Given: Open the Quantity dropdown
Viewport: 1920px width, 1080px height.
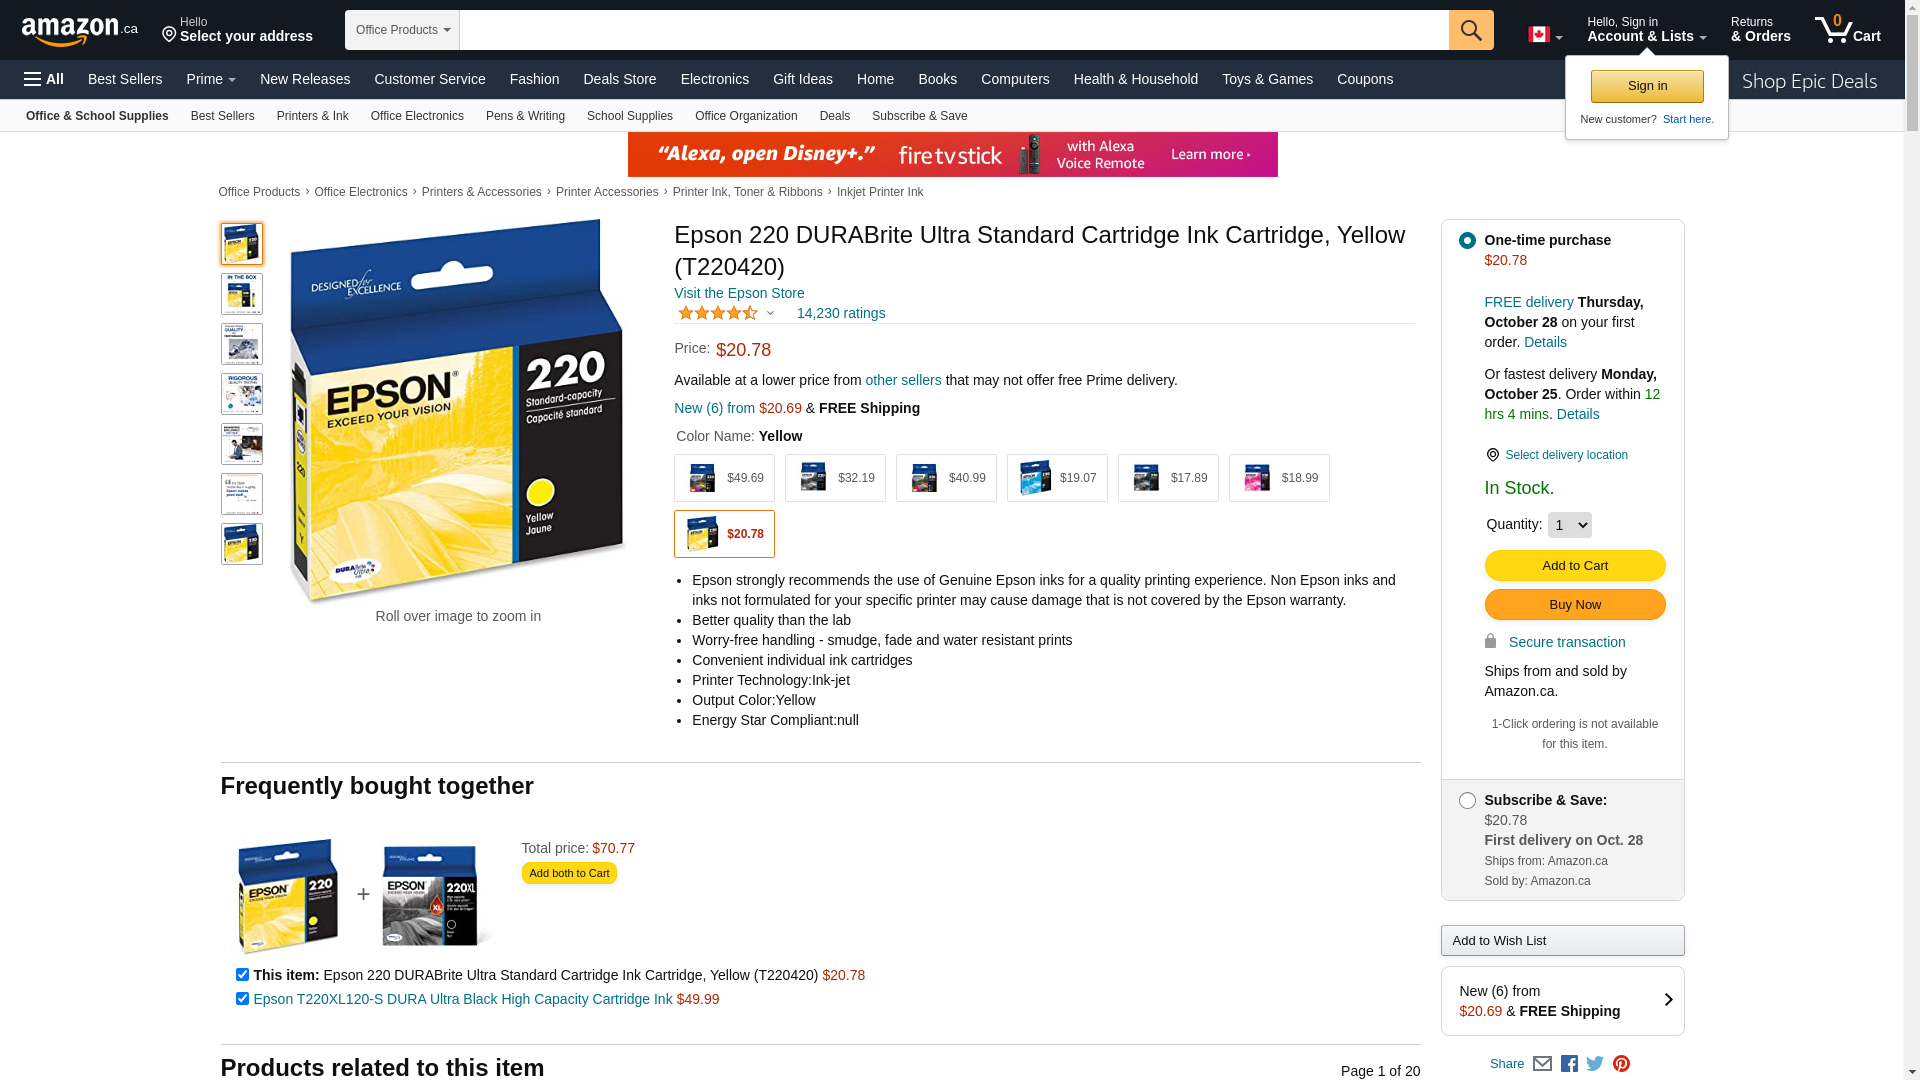Looking at the screenshot, I should pyautogui.click(x=1569, y=525).
